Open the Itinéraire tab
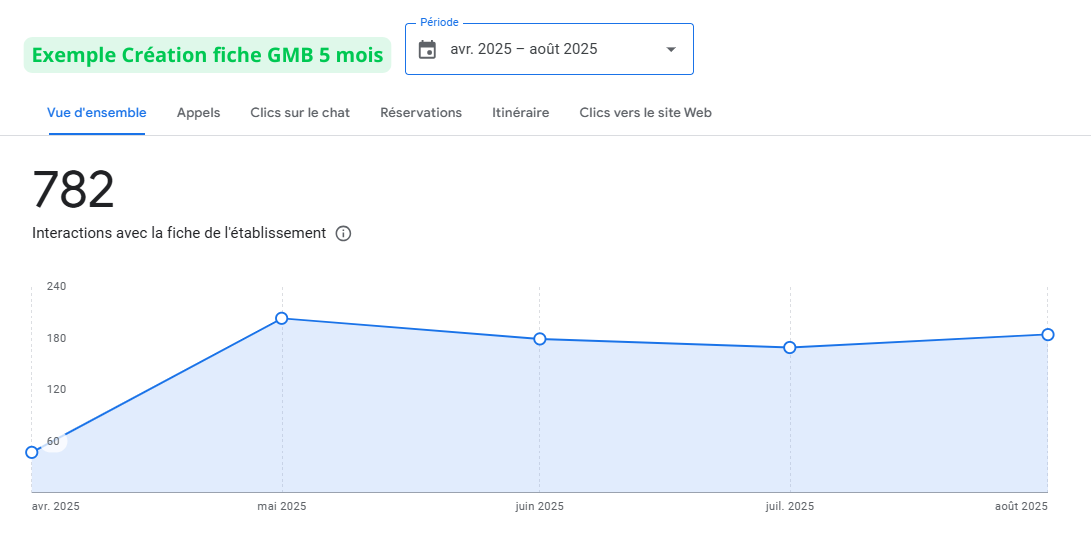 (520, 113)
